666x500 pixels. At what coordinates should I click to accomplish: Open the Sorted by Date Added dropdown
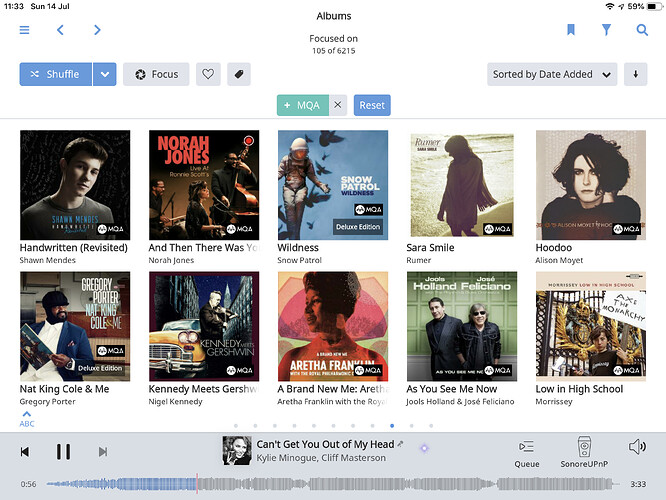(553, 74)
